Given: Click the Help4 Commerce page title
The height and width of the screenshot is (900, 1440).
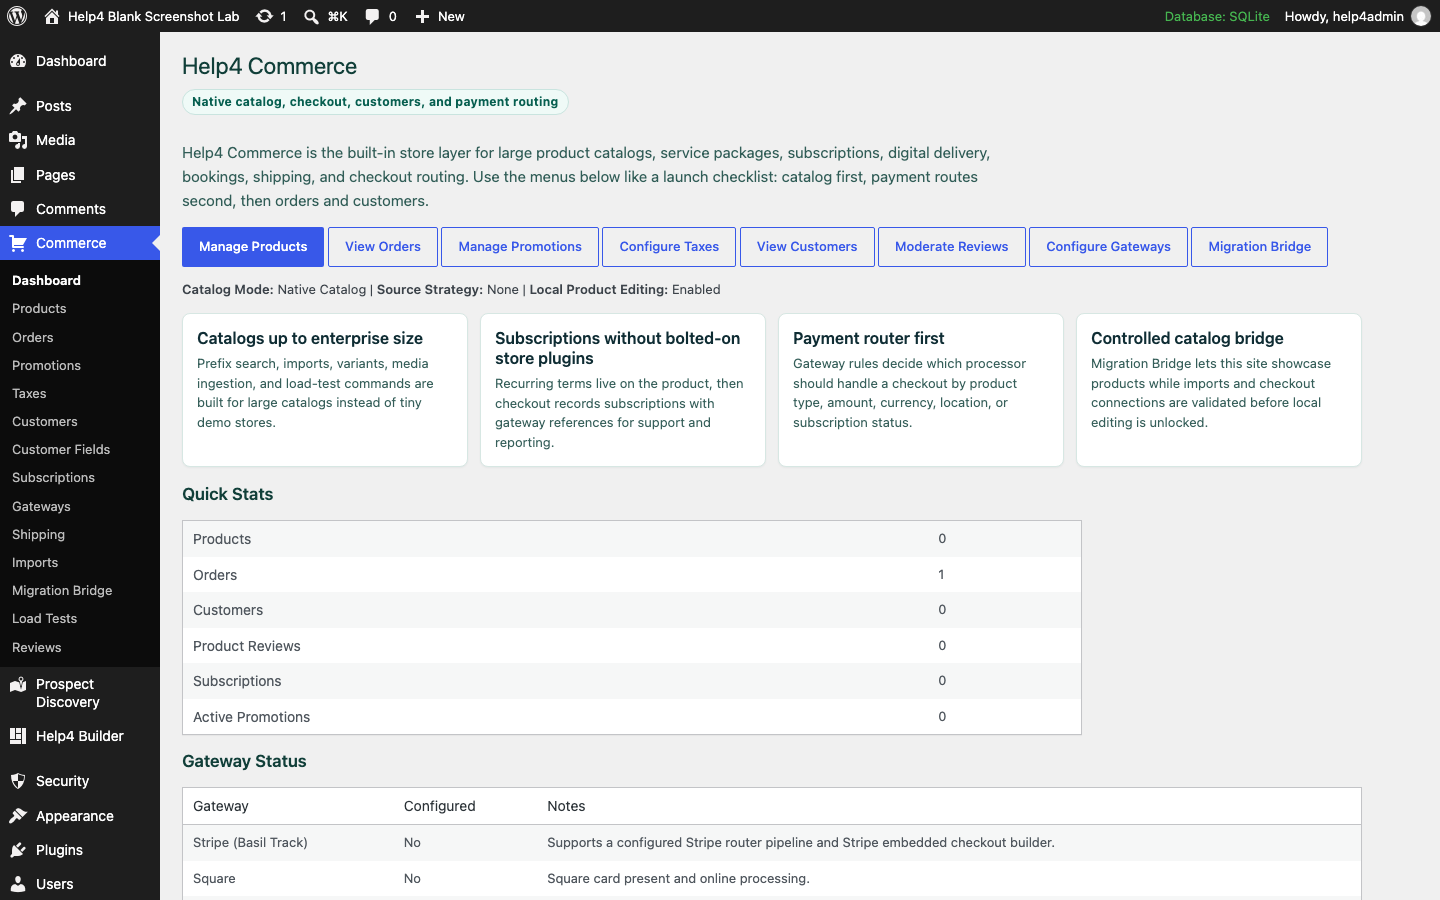Looking at the screenshot, I should [270, 66].
